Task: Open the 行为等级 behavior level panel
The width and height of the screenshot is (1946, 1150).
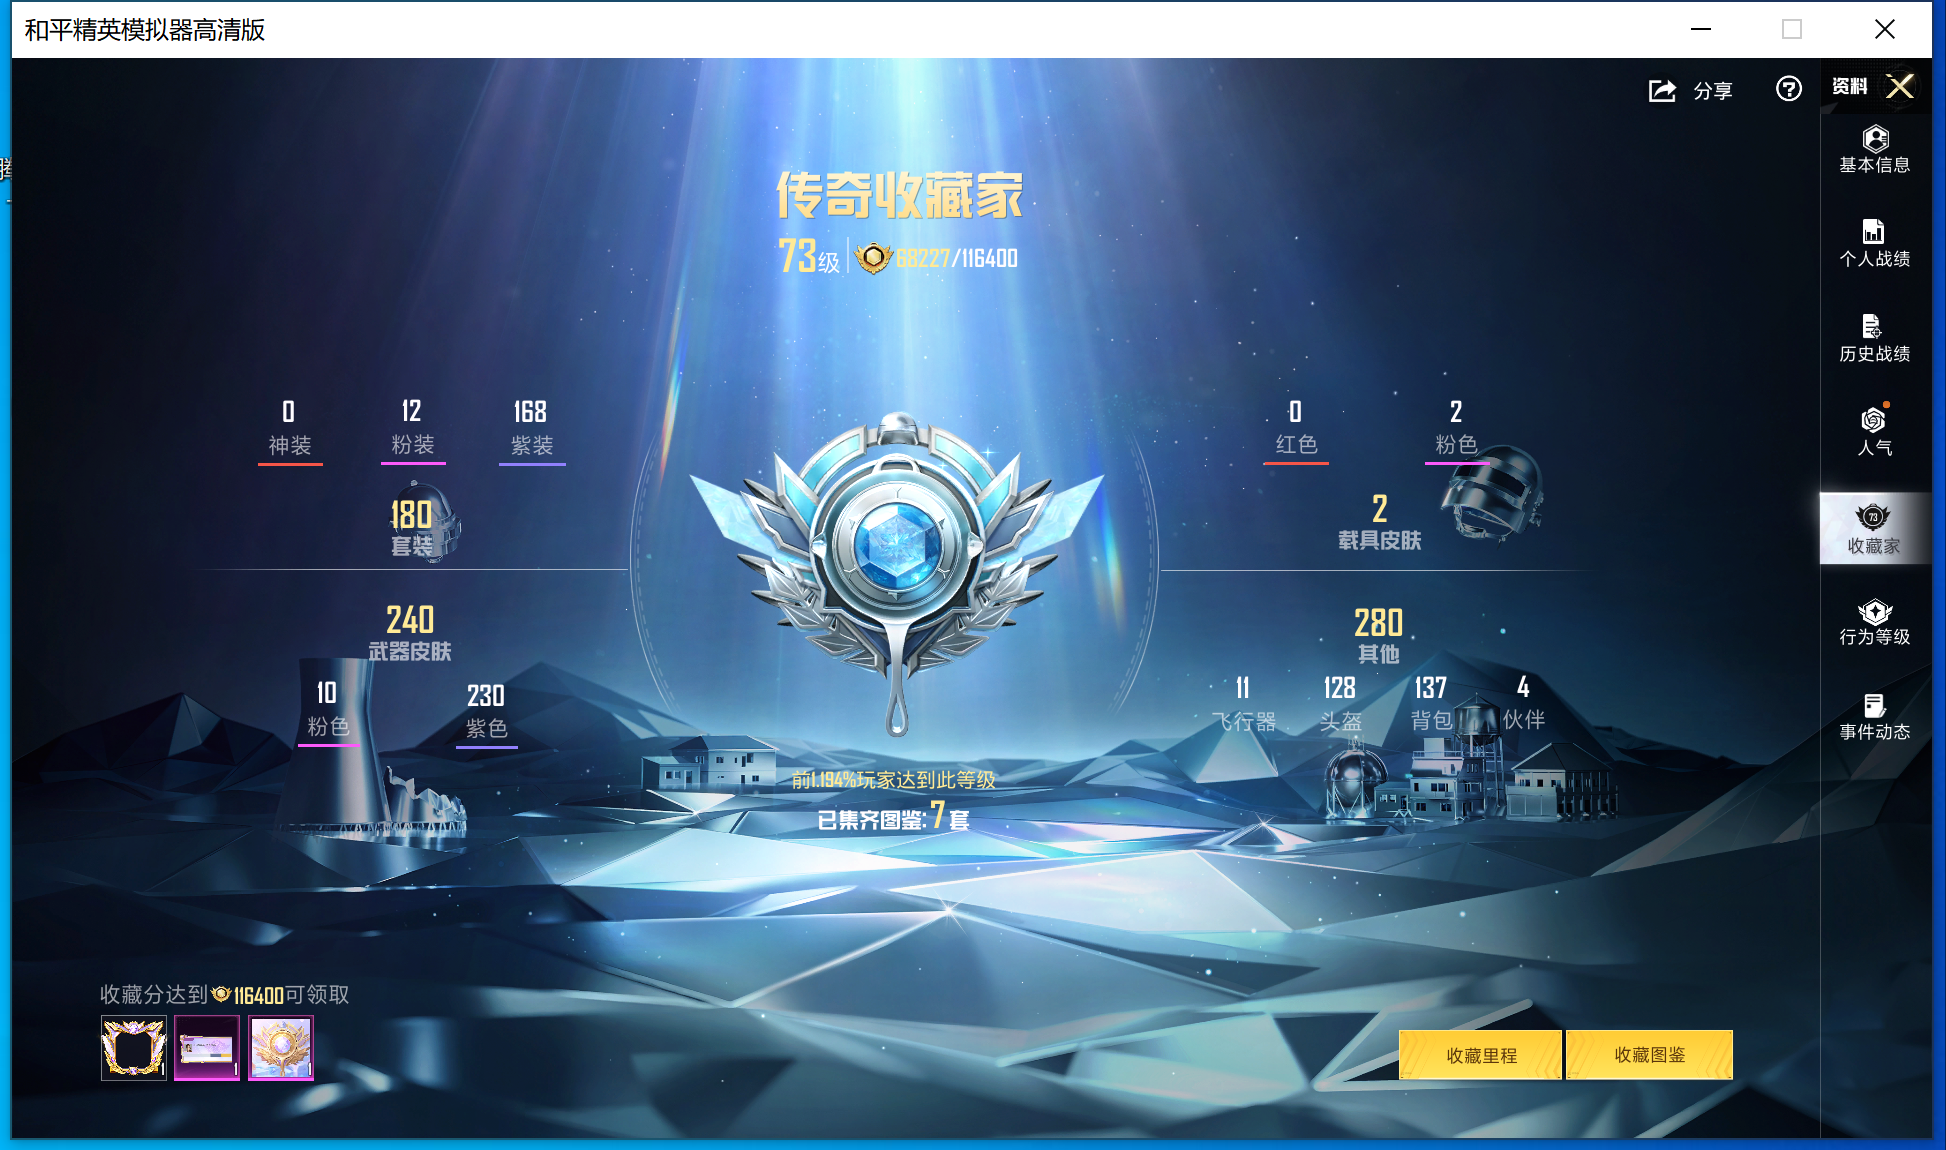Action: click(x=1875, y=622)
